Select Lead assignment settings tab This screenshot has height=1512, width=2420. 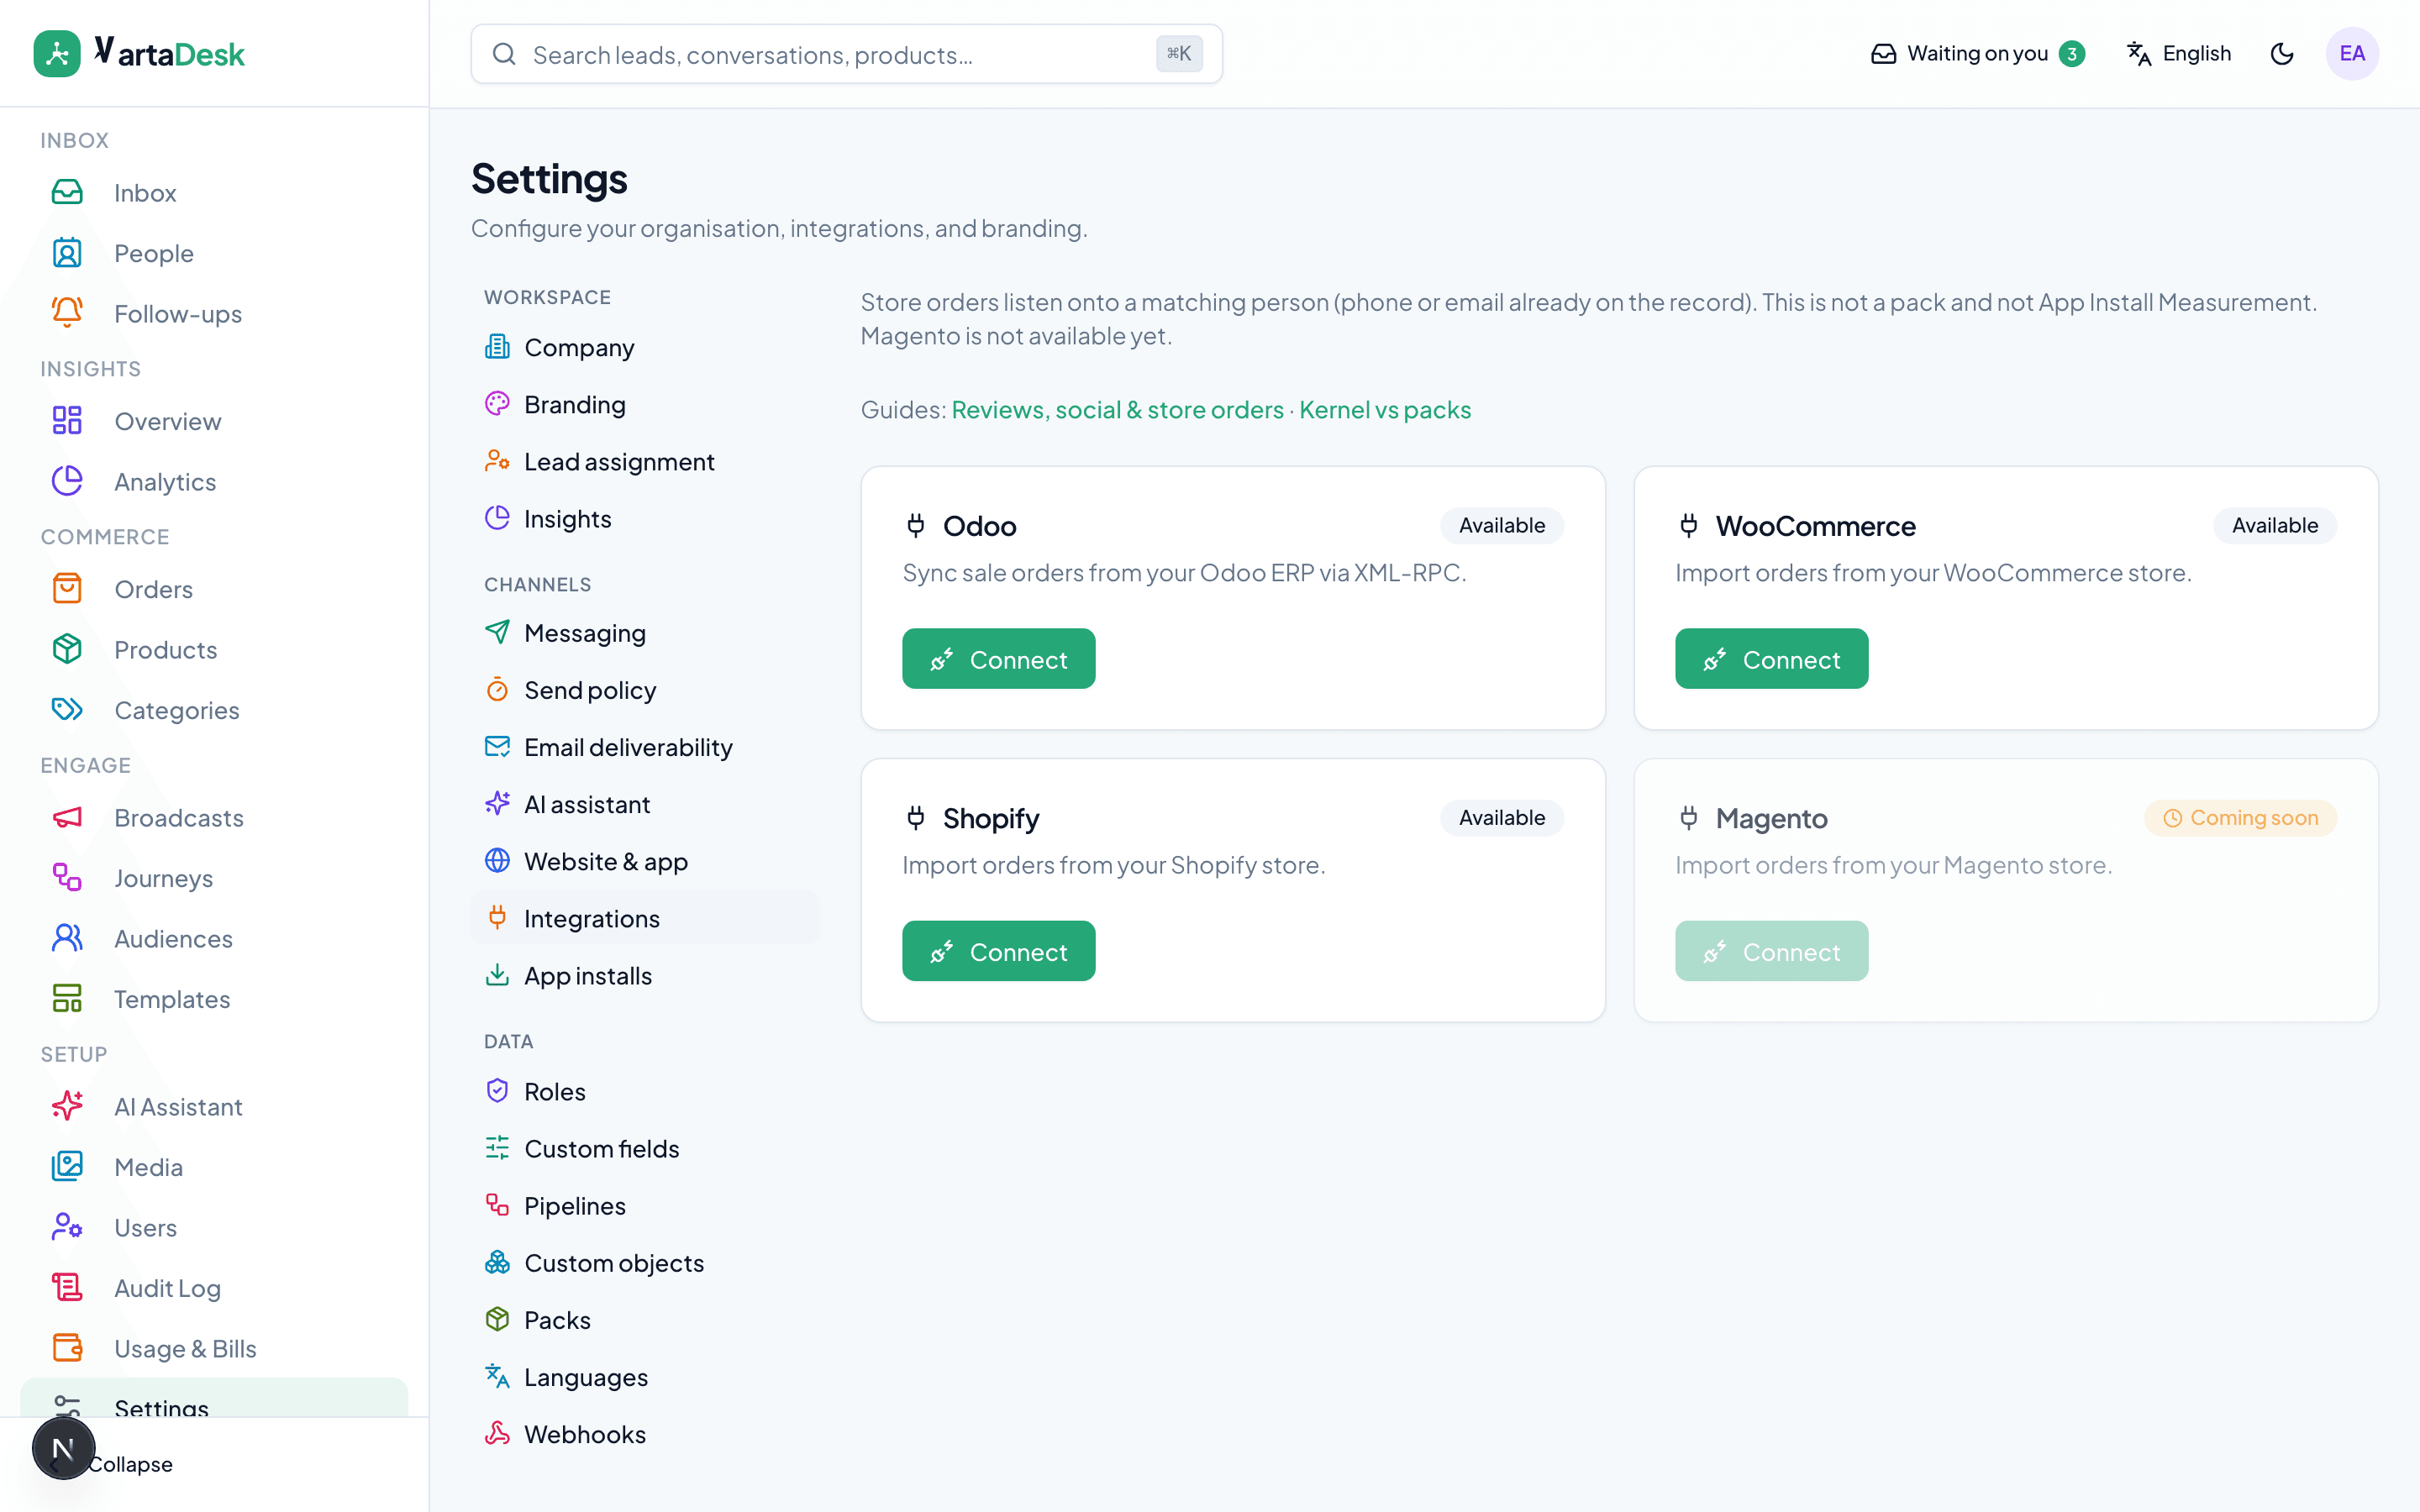click(645, 461)
